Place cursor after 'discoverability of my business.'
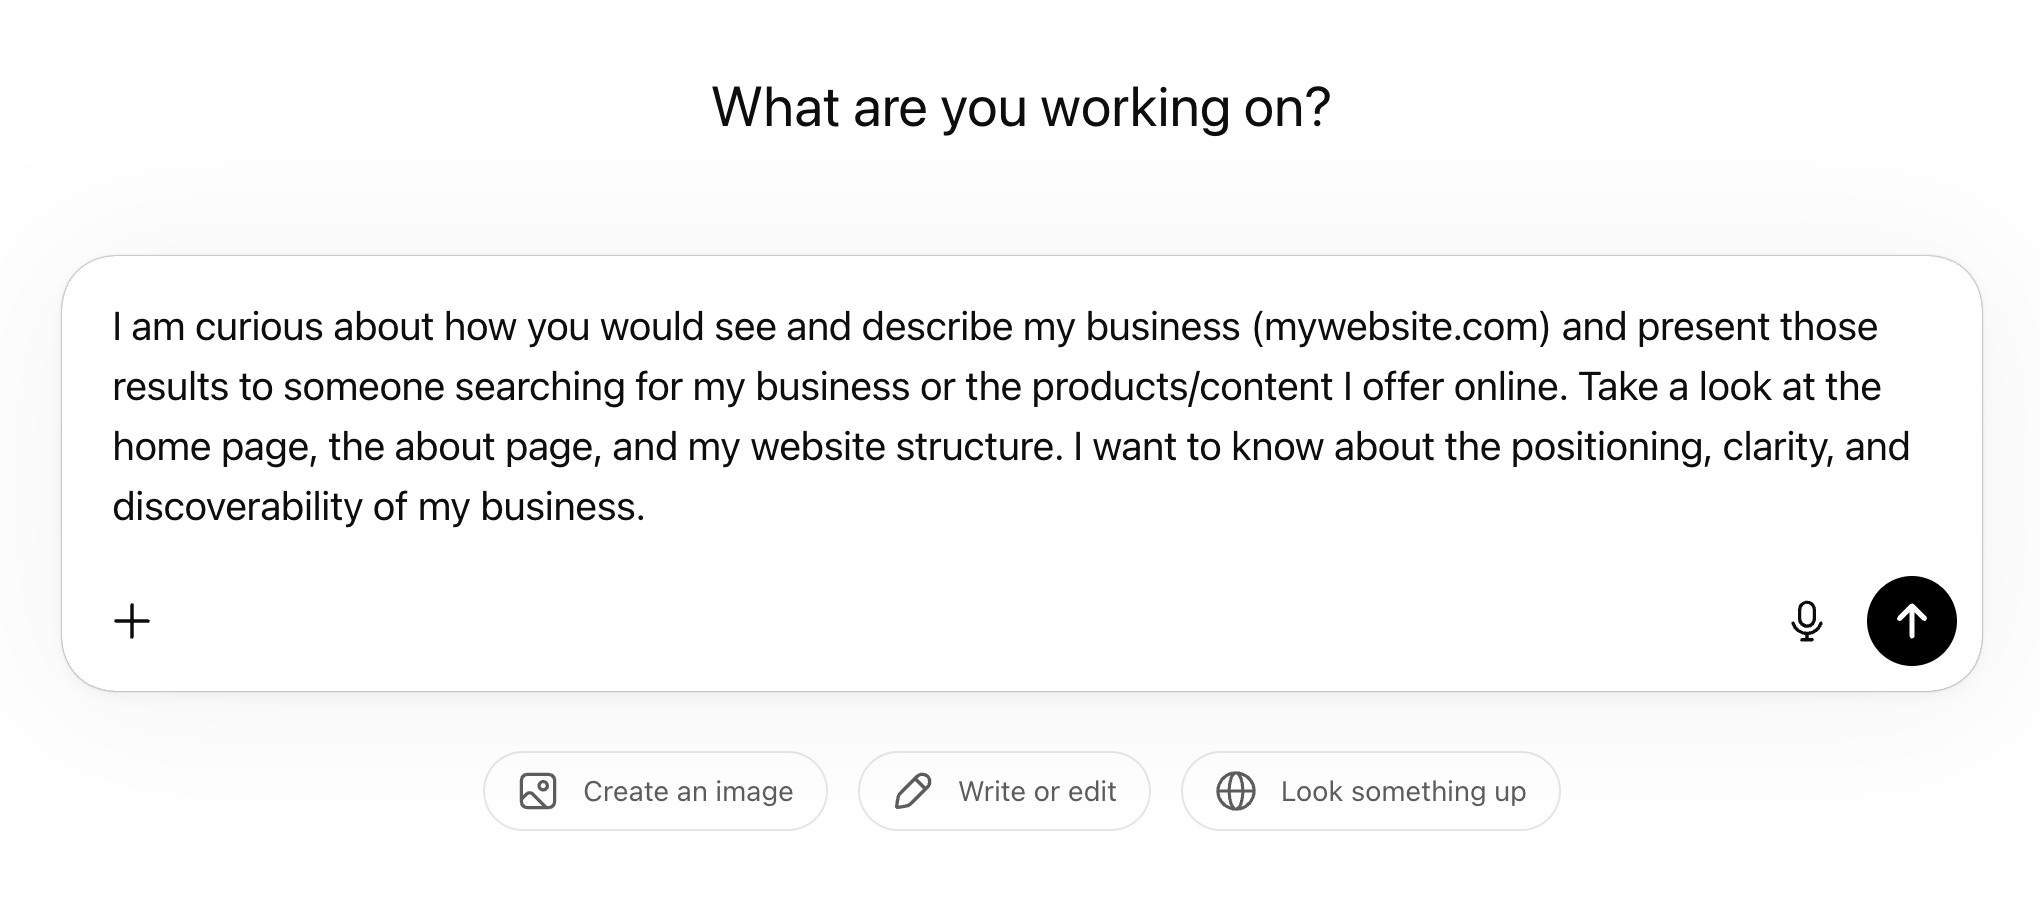The image size is (2040, 912). point(651,506)
